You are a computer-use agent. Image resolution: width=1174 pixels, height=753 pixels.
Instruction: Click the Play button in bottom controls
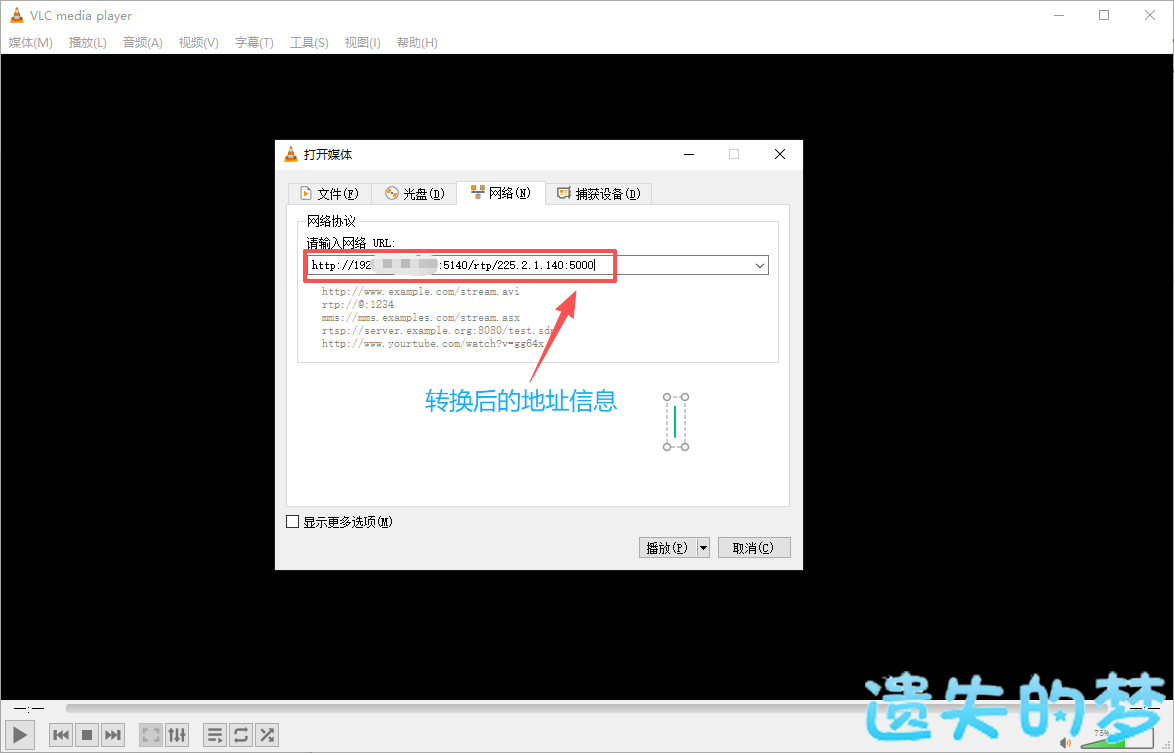19,735
